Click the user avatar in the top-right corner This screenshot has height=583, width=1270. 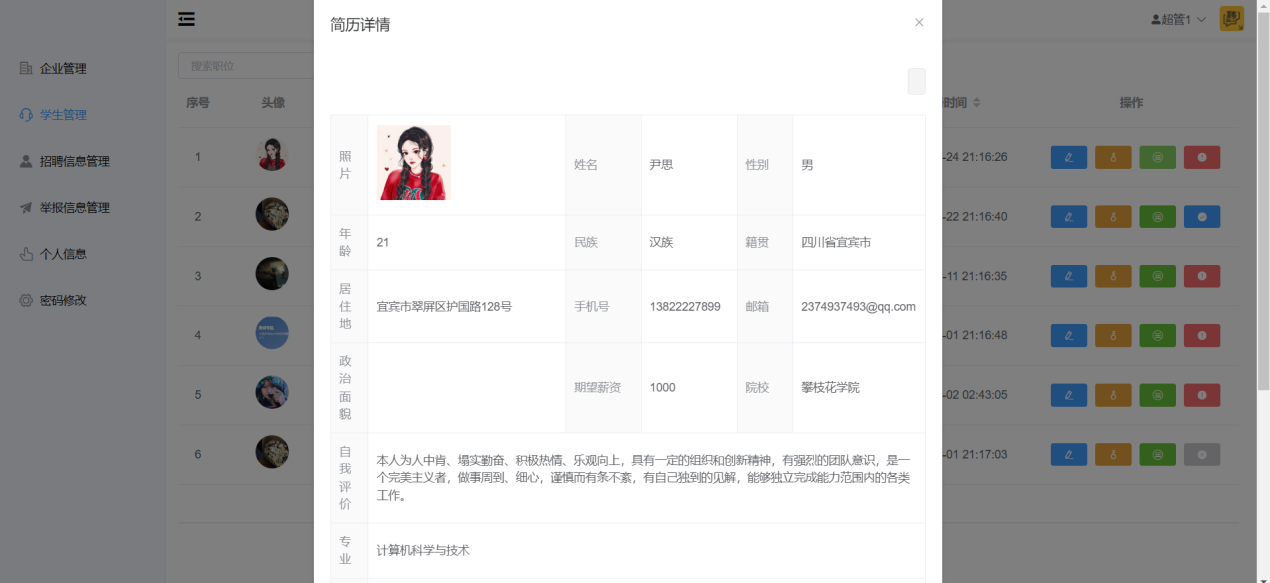(1231, 19)
